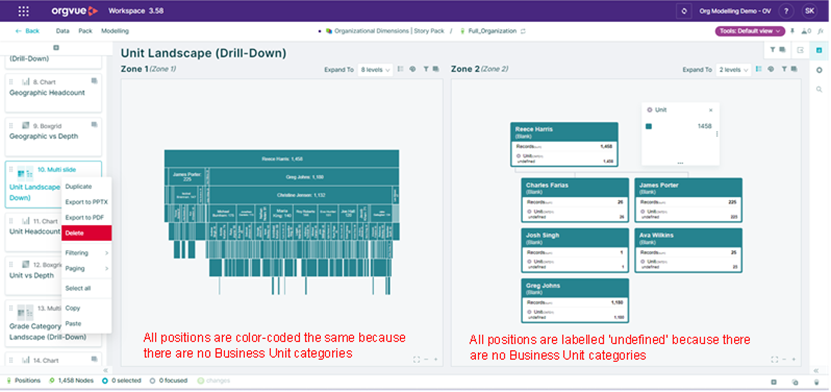Viewport: 831px width, 392px height.
Task: Open the help question mark icon
Action: [x=786, y=11]
